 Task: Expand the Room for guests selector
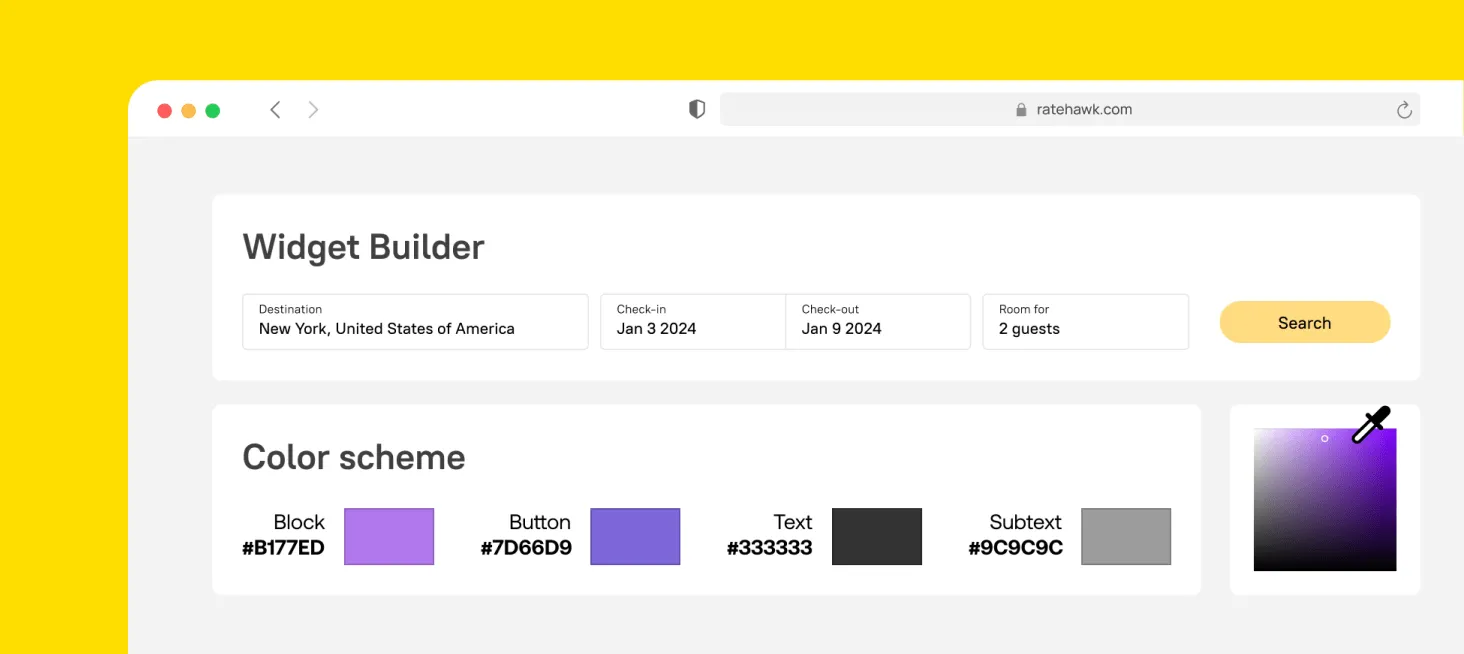coord(1085,322)
